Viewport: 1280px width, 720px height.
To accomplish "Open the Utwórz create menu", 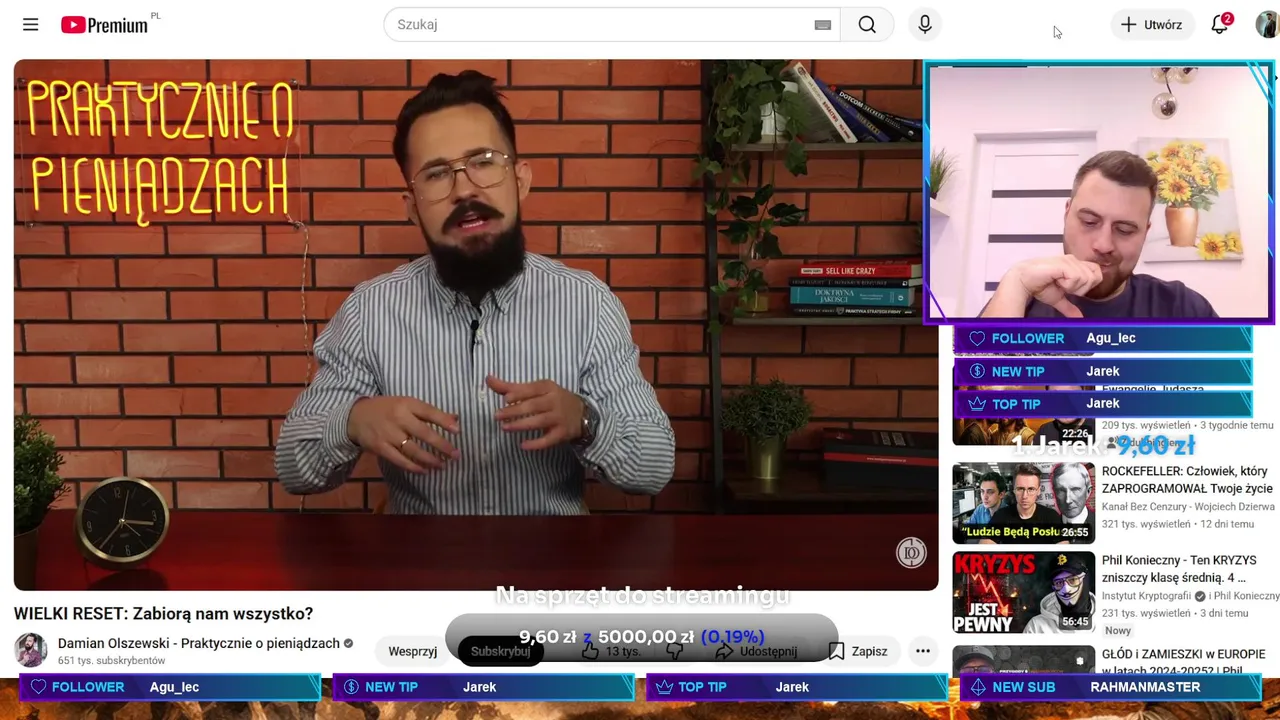I will tap(1152, 25).
